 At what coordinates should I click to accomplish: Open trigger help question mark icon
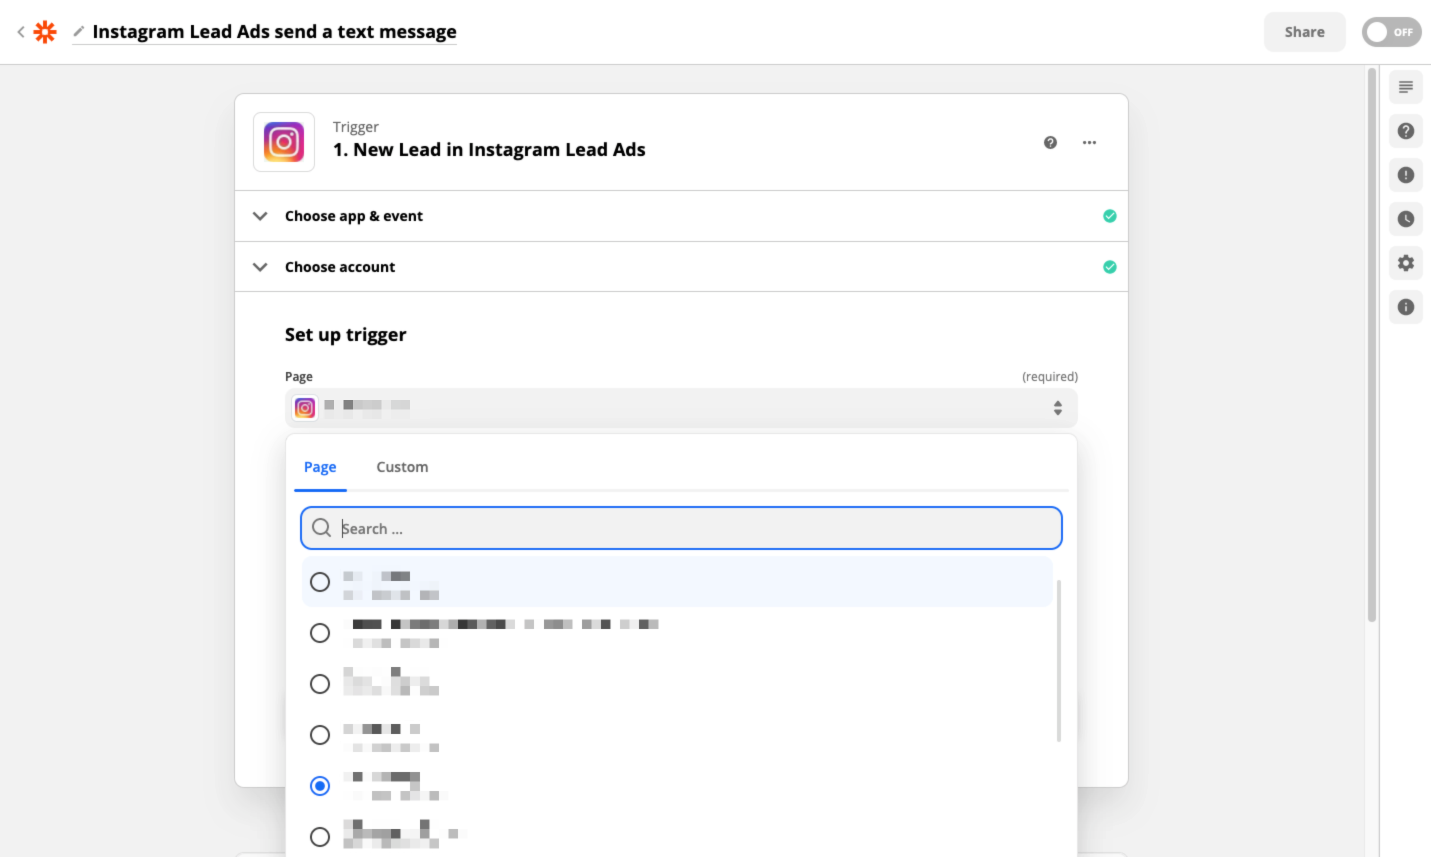coord(1050,142)
